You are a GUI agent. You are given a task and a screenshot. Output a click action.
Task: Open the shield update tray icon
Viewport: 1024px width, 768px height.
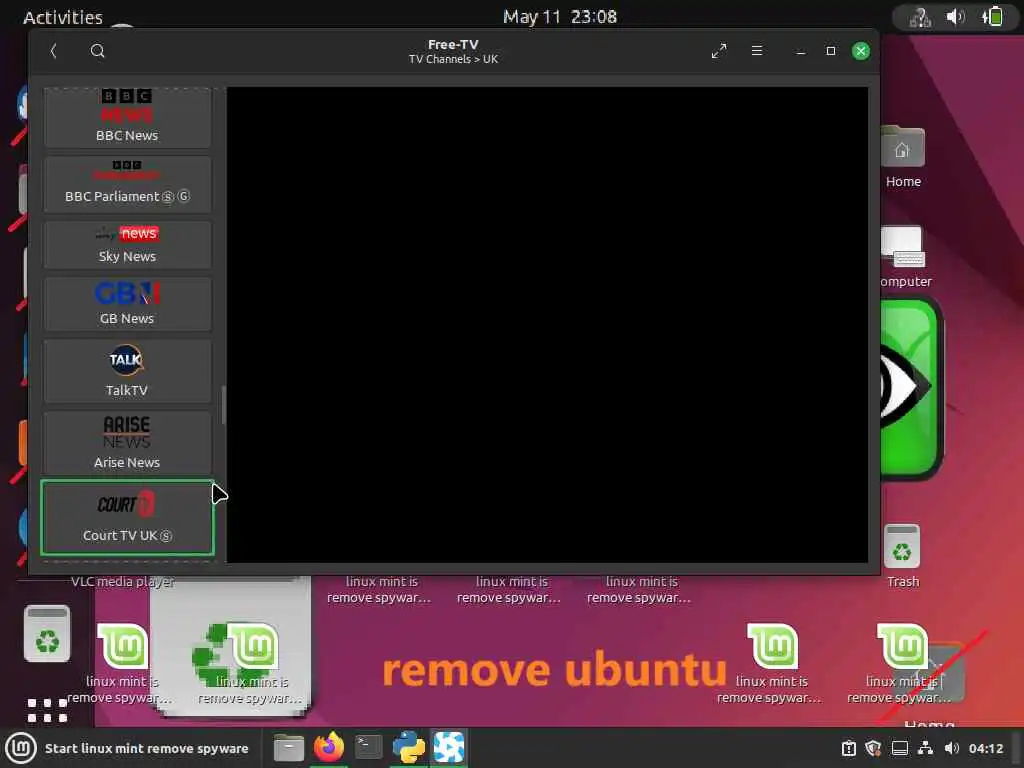pyautogui.click(x=873, y=748)
